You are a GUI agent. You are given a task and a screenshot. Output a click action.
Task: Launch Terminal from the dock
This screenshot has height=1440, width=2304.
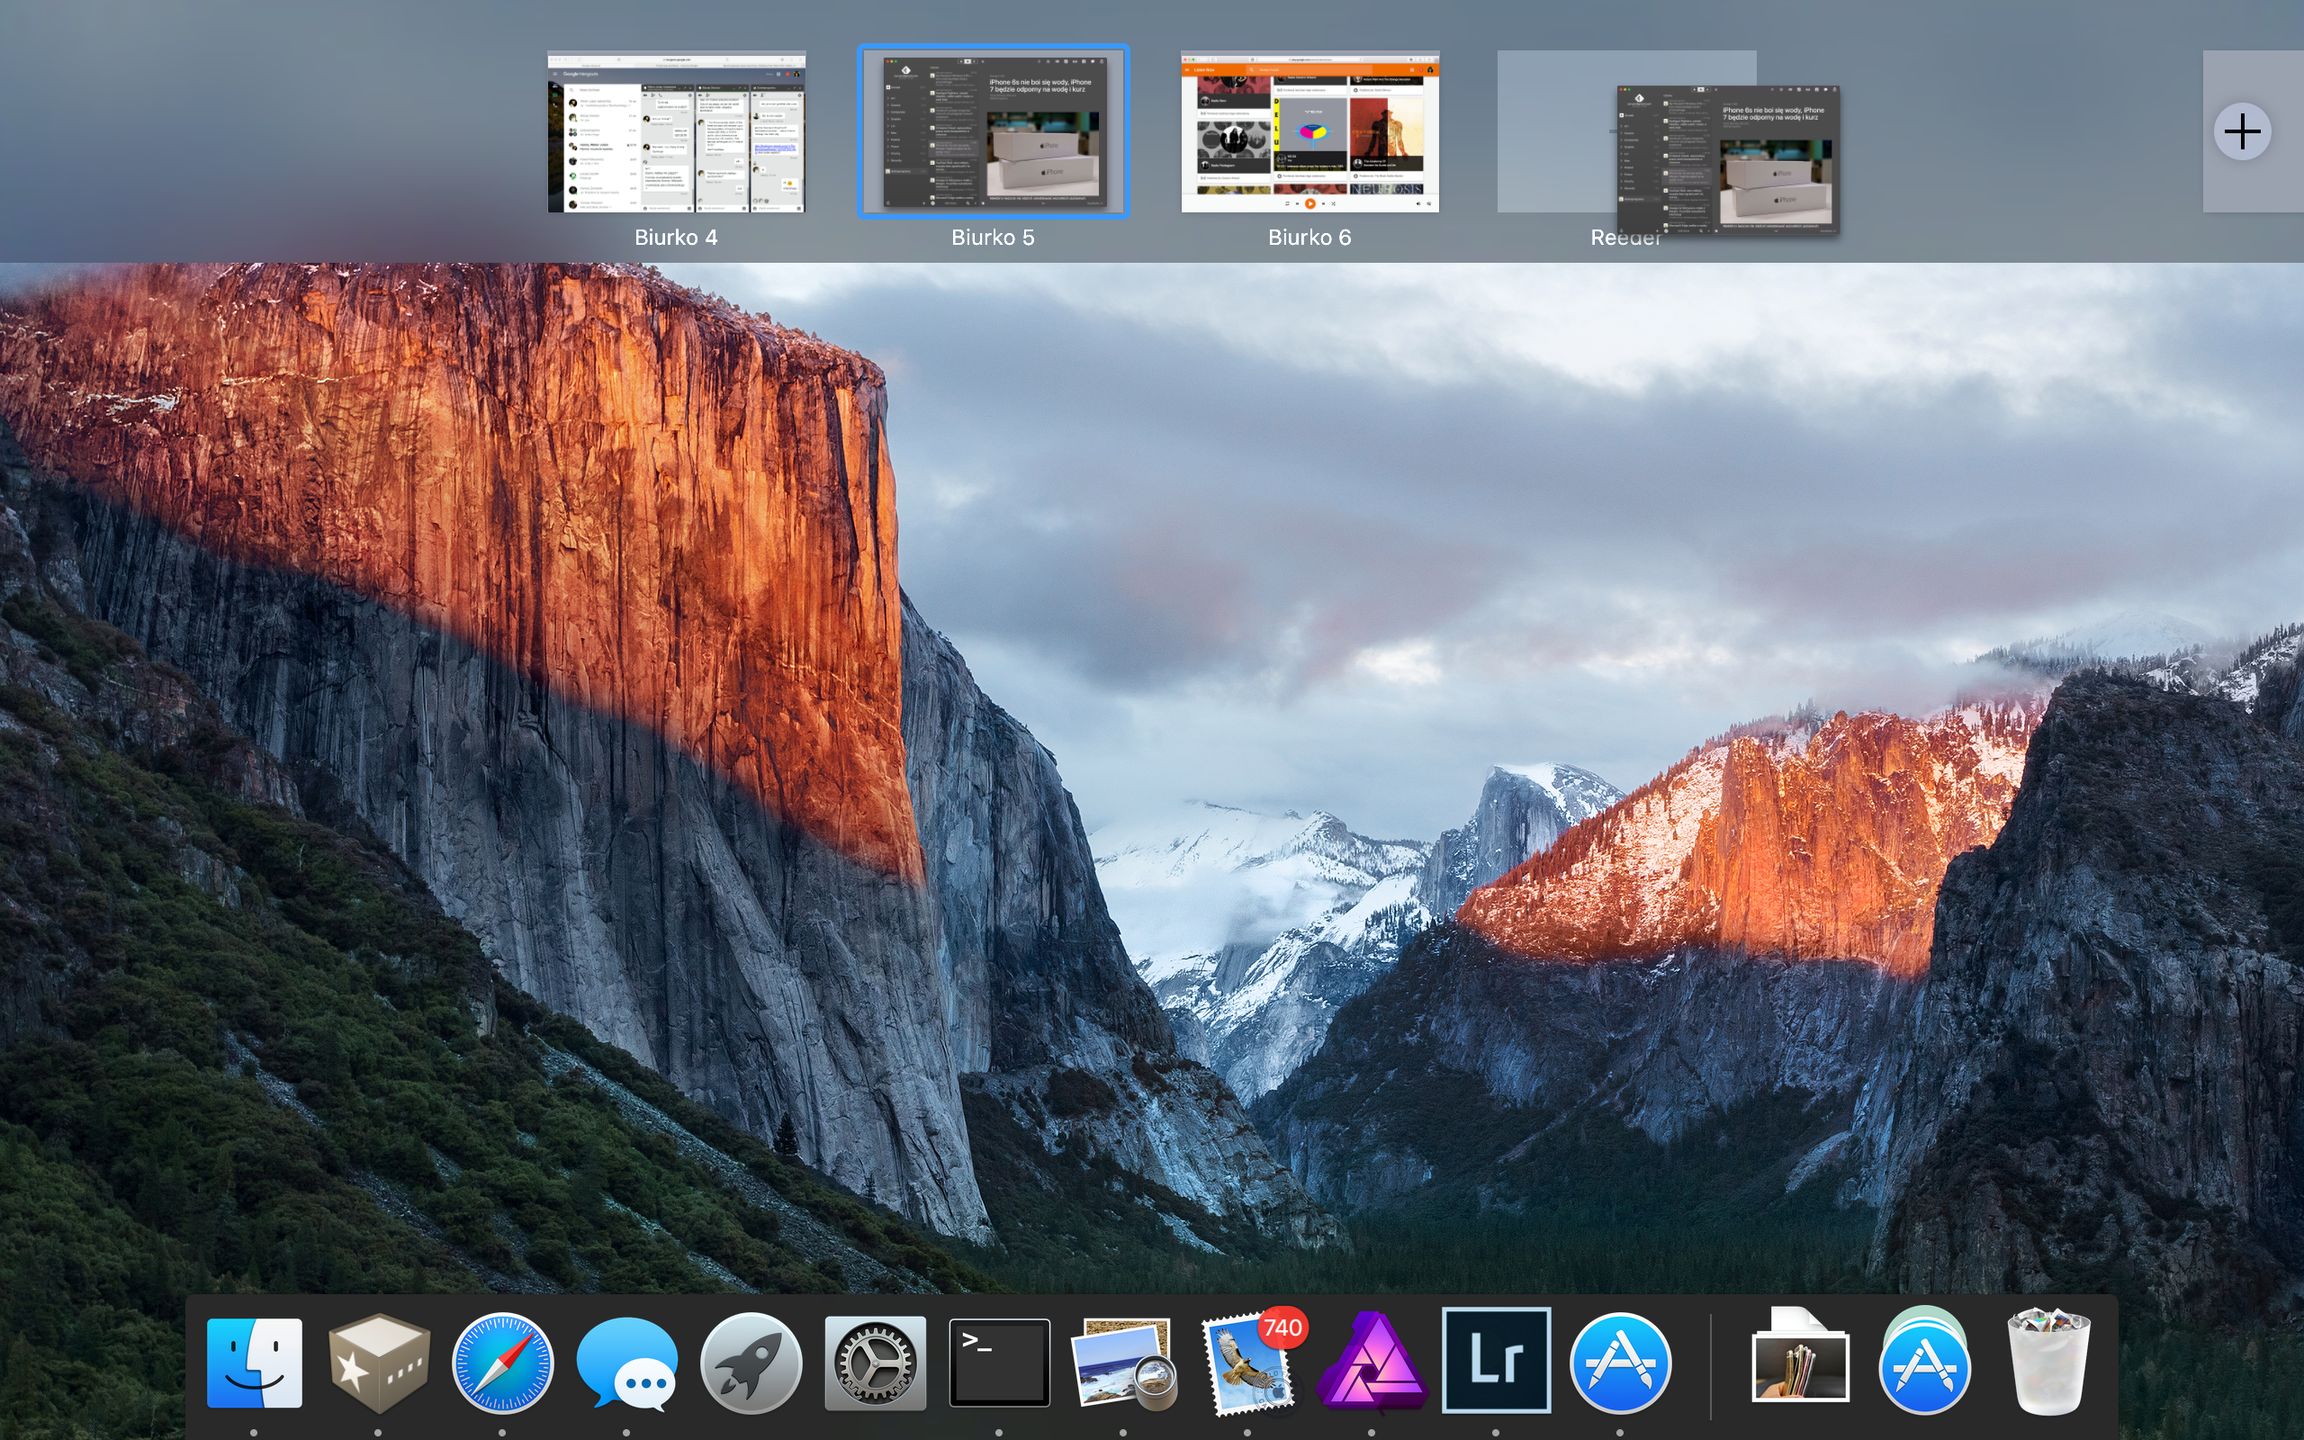click(999, 1362)
